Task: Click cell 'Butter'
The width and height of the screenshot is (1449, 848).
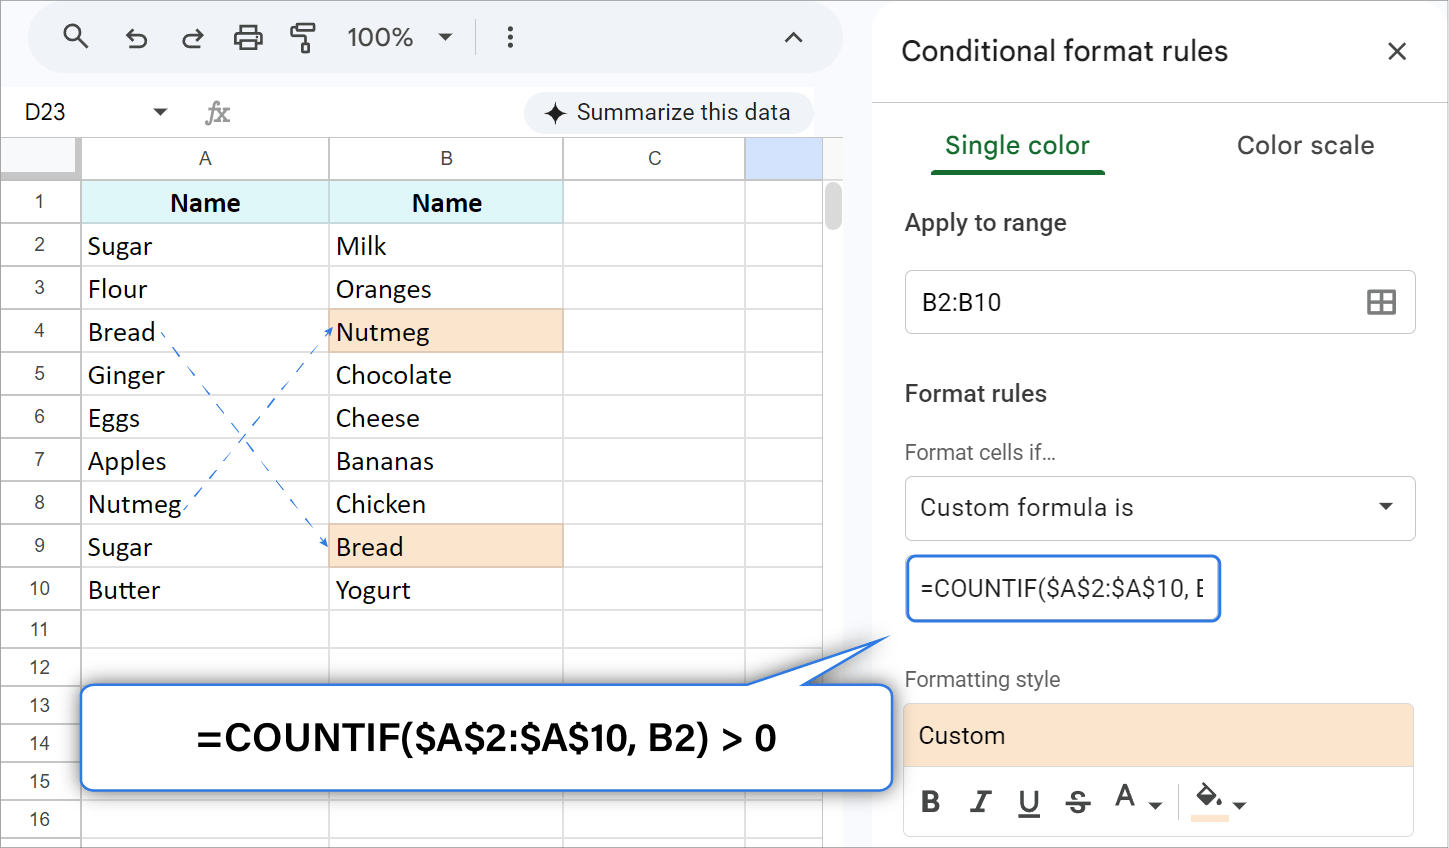Action: point(205,589)
